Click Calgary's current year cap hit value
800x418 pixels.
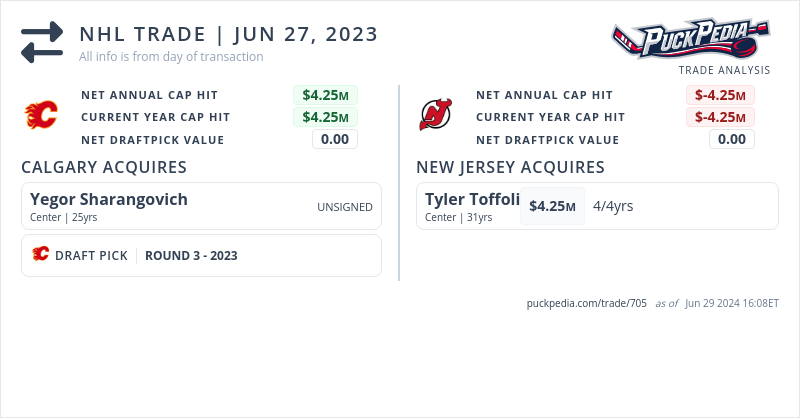pos(325,117)
